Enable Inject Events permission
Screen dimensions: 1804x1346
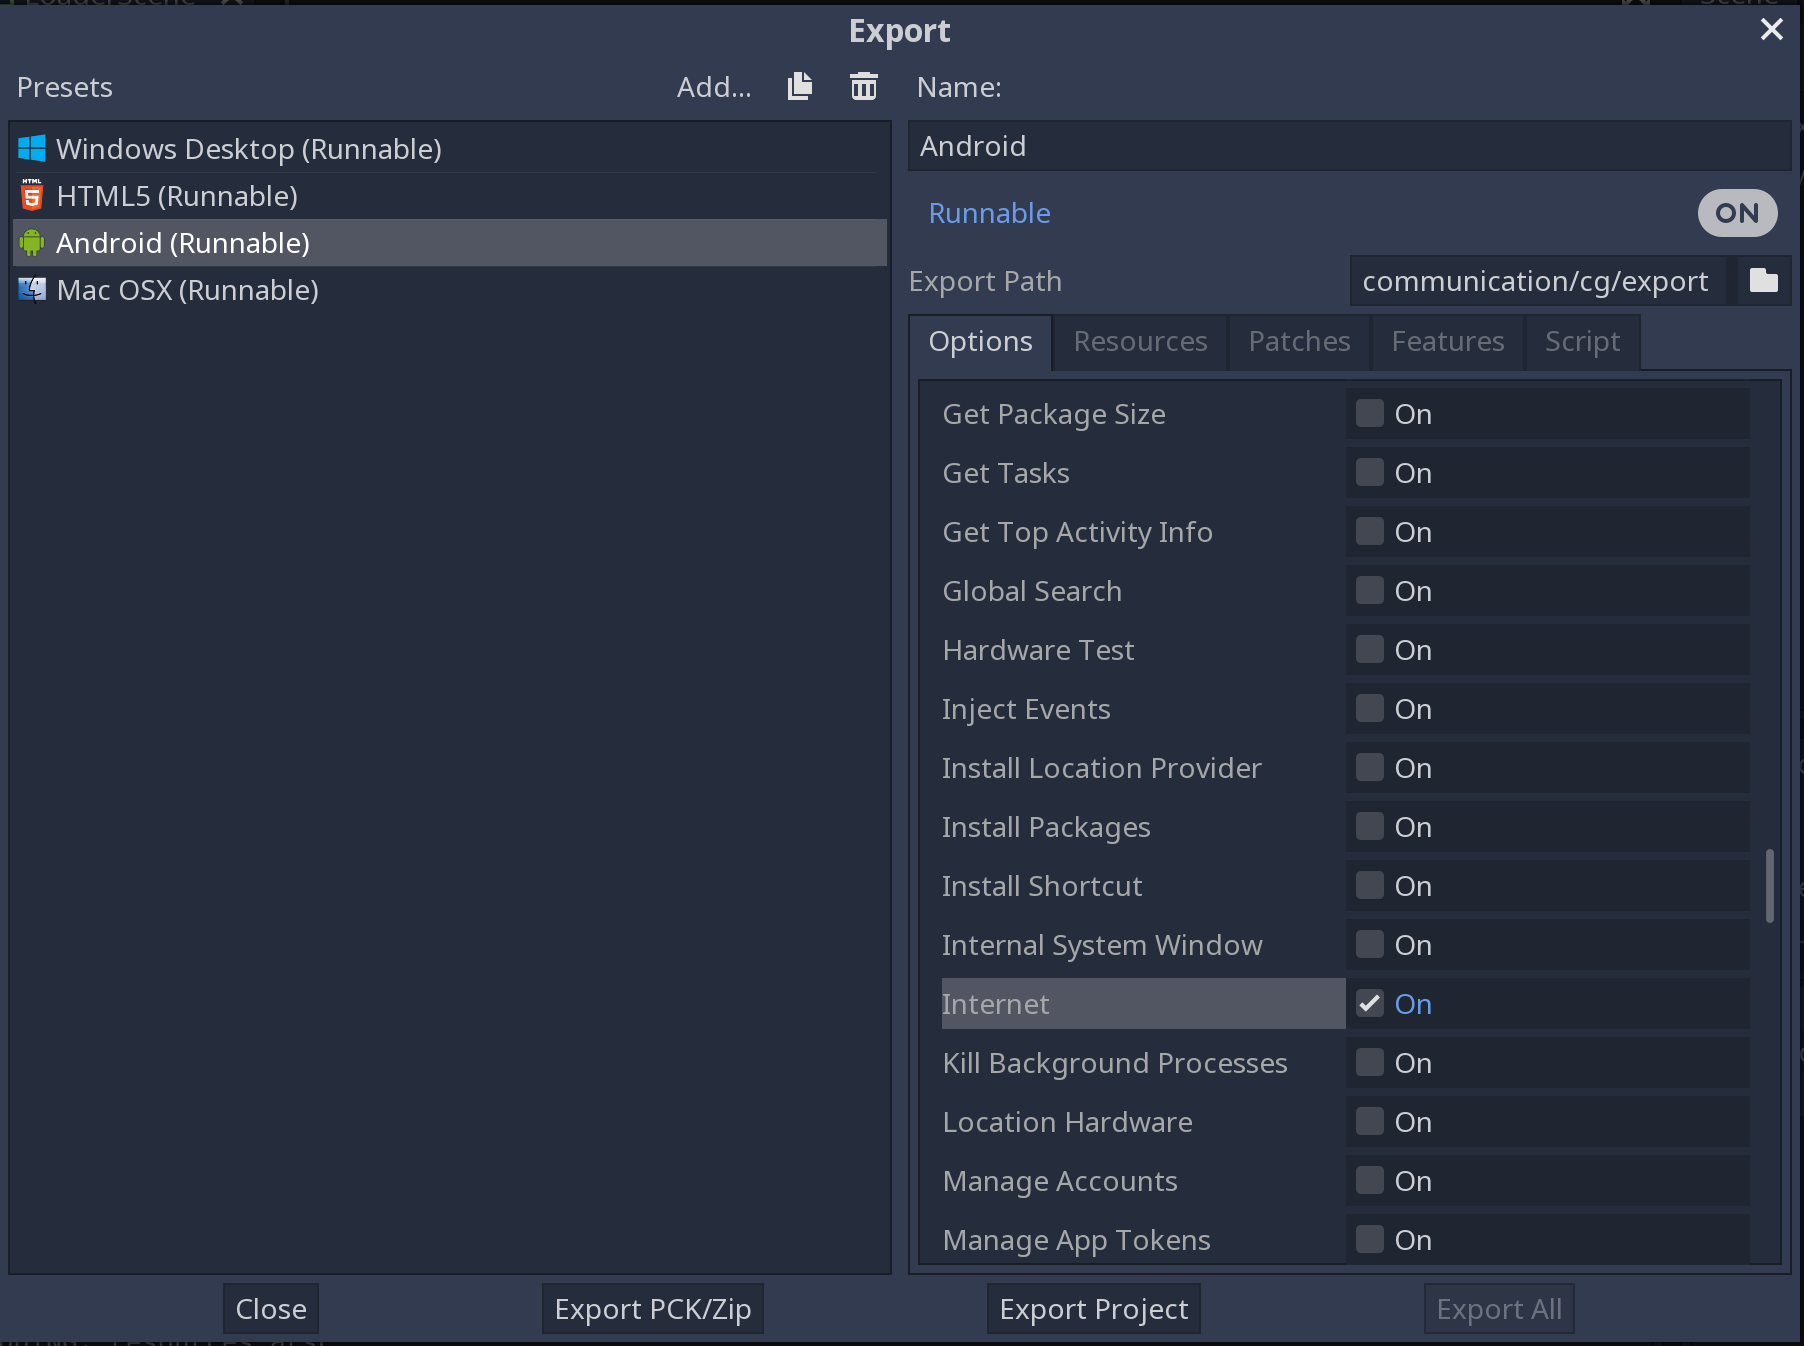[x=1369, y=708]
